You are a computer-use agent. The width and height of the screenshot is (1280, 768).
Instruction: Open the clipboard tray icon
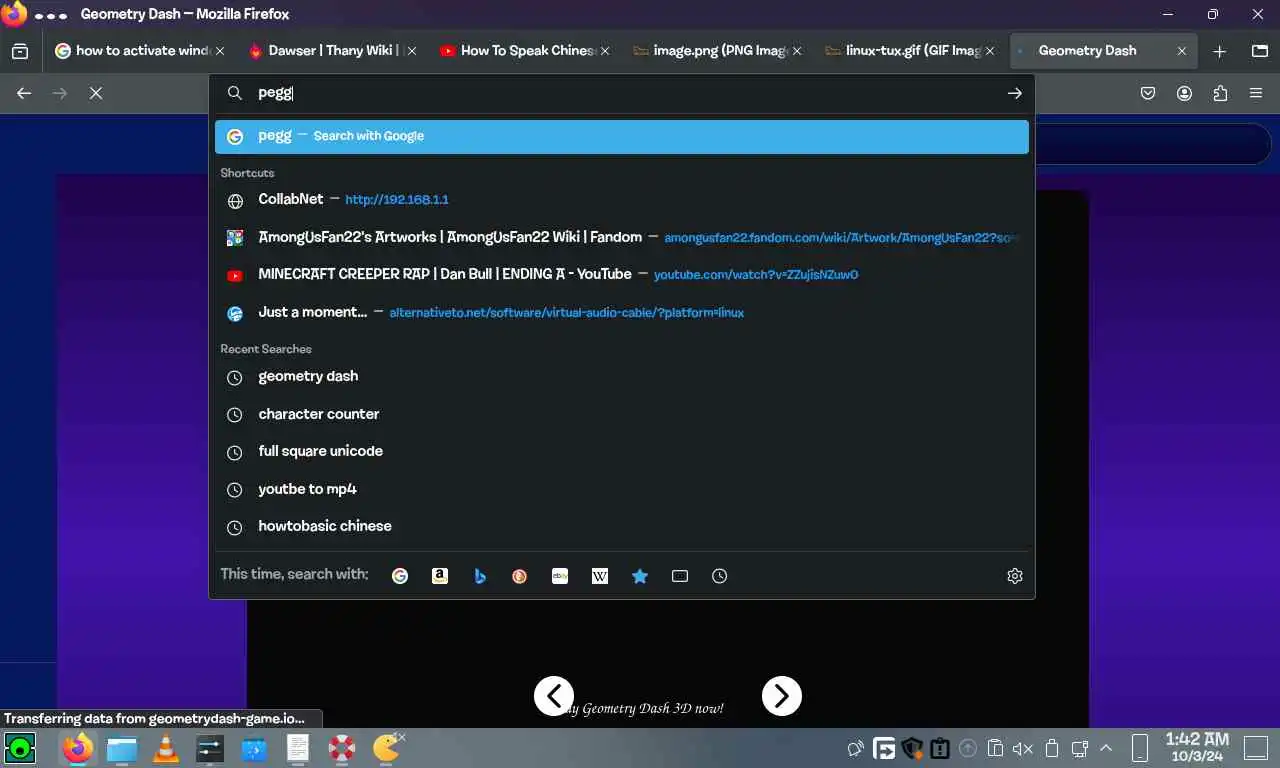click(995, 748)
